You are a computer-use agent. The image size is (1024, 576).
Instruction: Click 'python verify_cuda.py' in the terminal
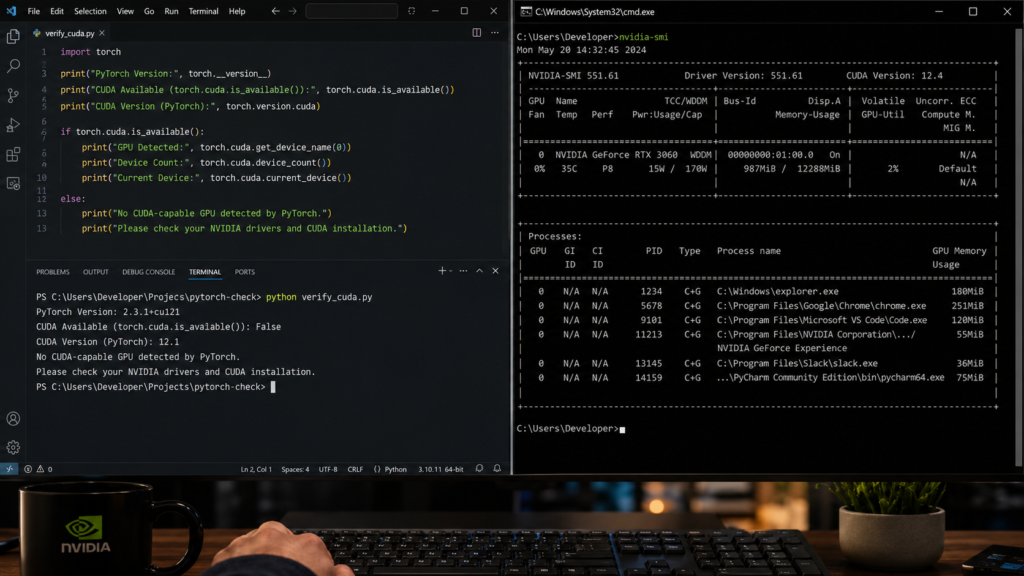pos(319,296)
